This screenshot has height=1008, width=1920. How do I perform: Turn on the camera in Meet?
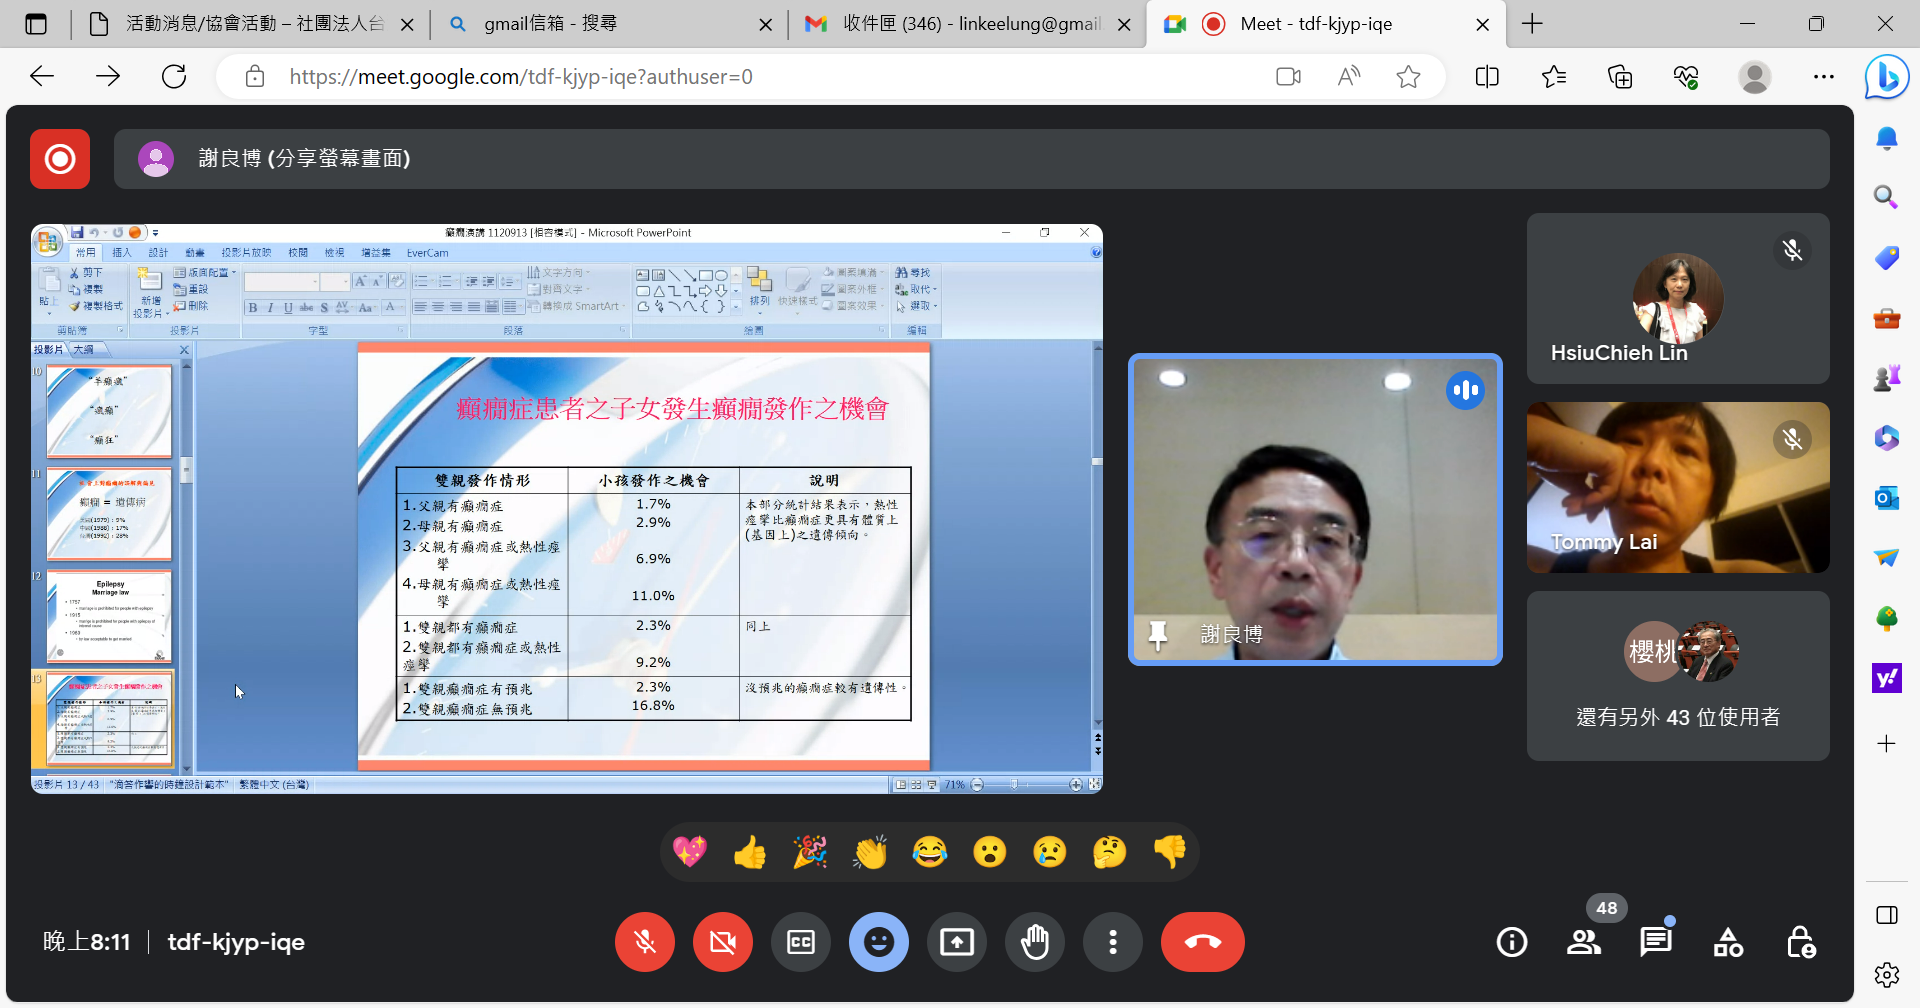pos(723,942)
